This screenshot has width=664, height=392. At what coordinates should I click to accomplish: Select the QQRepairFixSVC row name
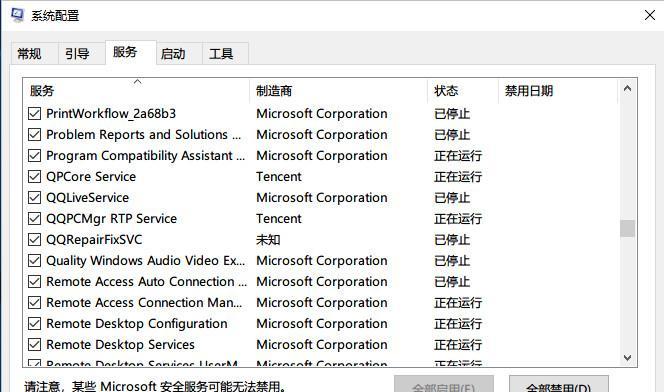point(94,240)
